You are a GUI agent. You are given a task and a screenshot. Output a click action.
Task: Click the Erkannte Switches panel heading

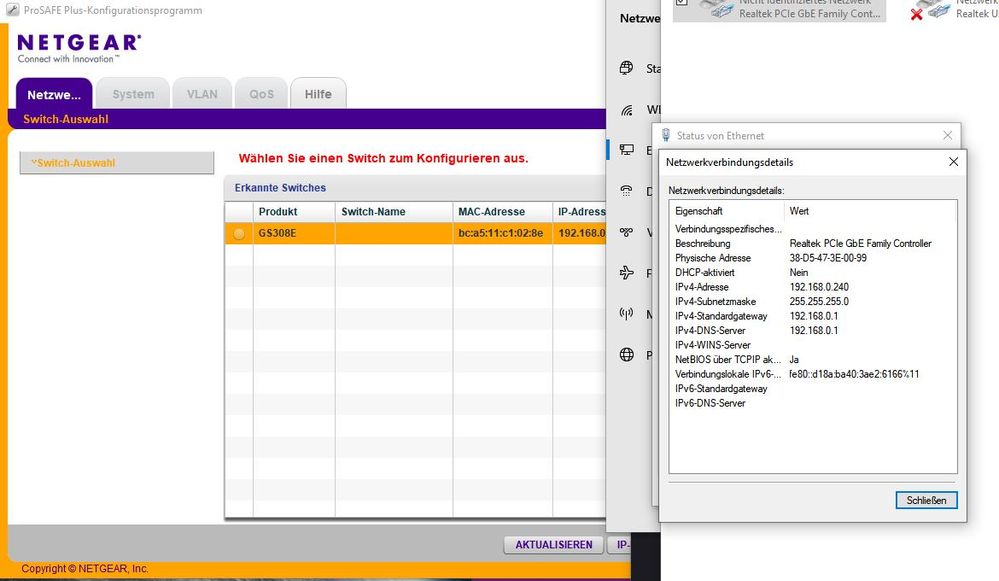tap(280, 188)
